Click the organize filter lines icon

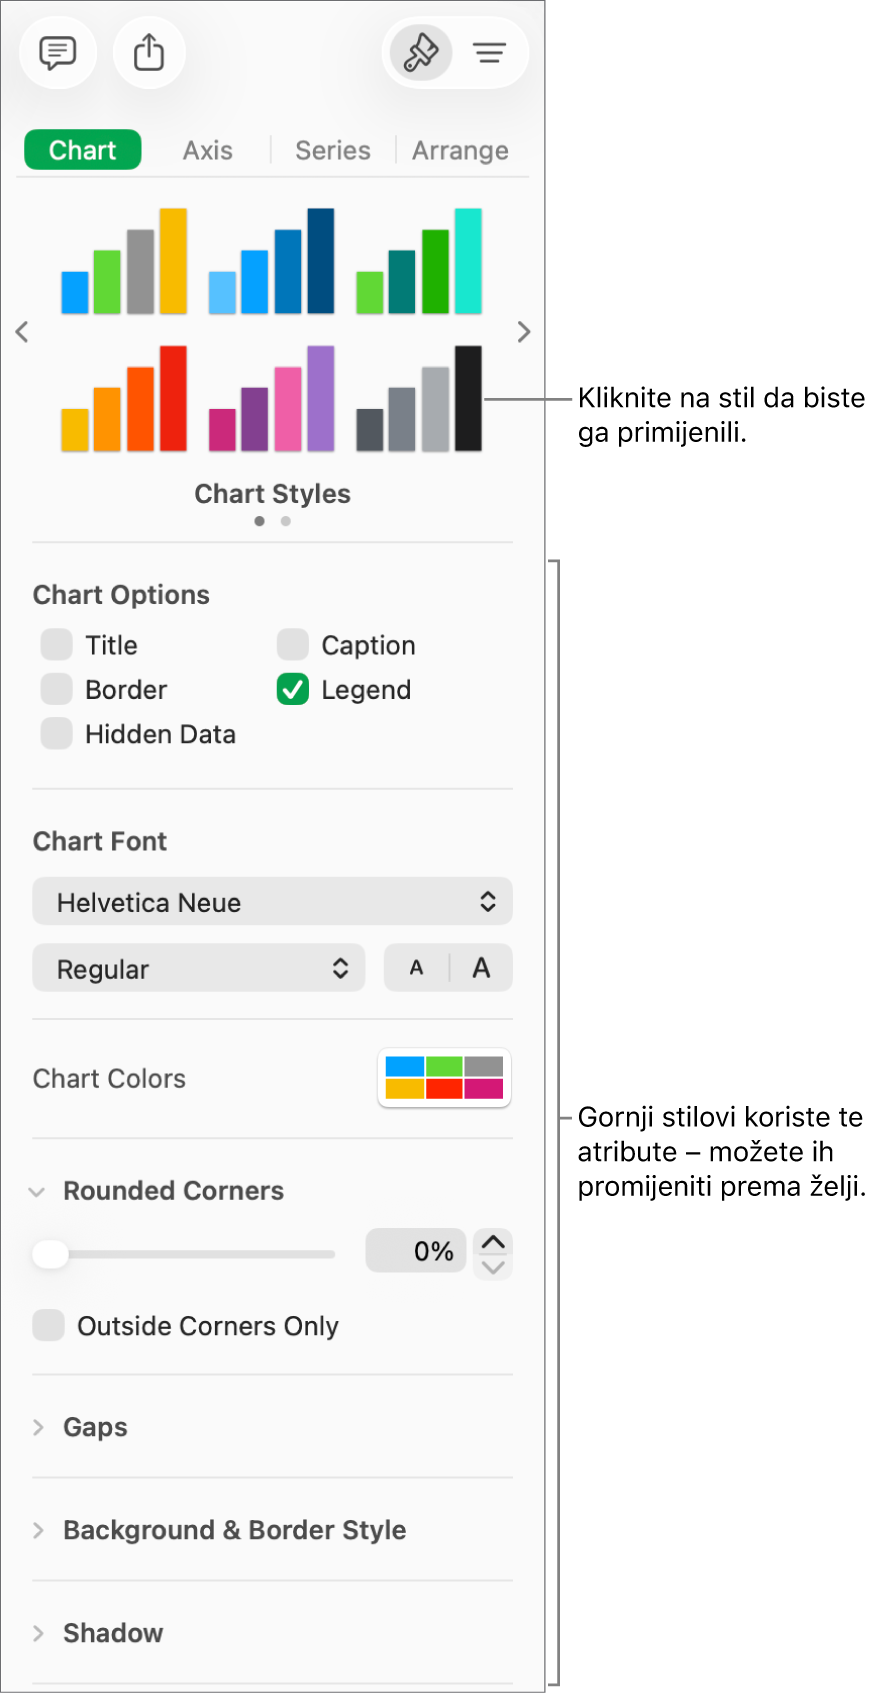pos(490,52)
